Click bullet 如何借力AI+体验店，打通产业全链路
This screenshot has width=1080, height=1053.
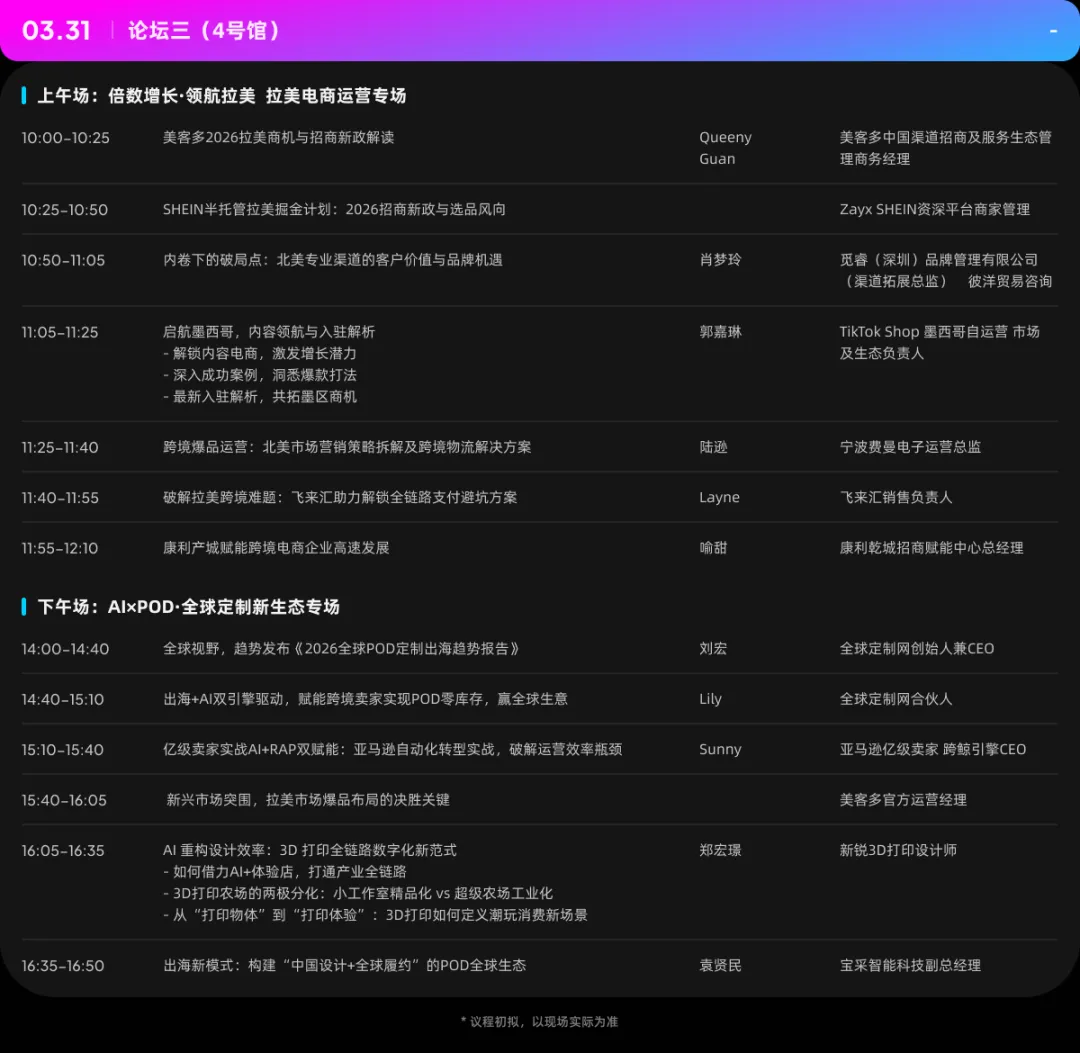click(x=284, y=872)
